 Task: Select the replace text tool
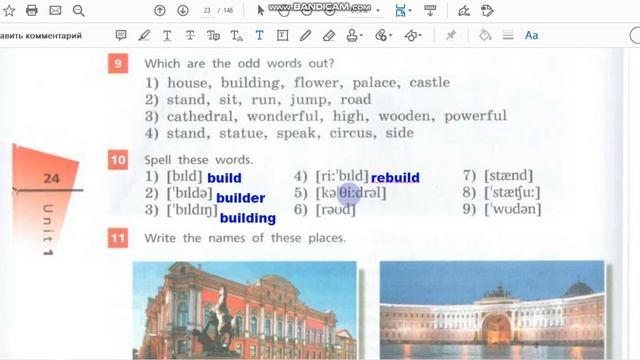point(213,36)
